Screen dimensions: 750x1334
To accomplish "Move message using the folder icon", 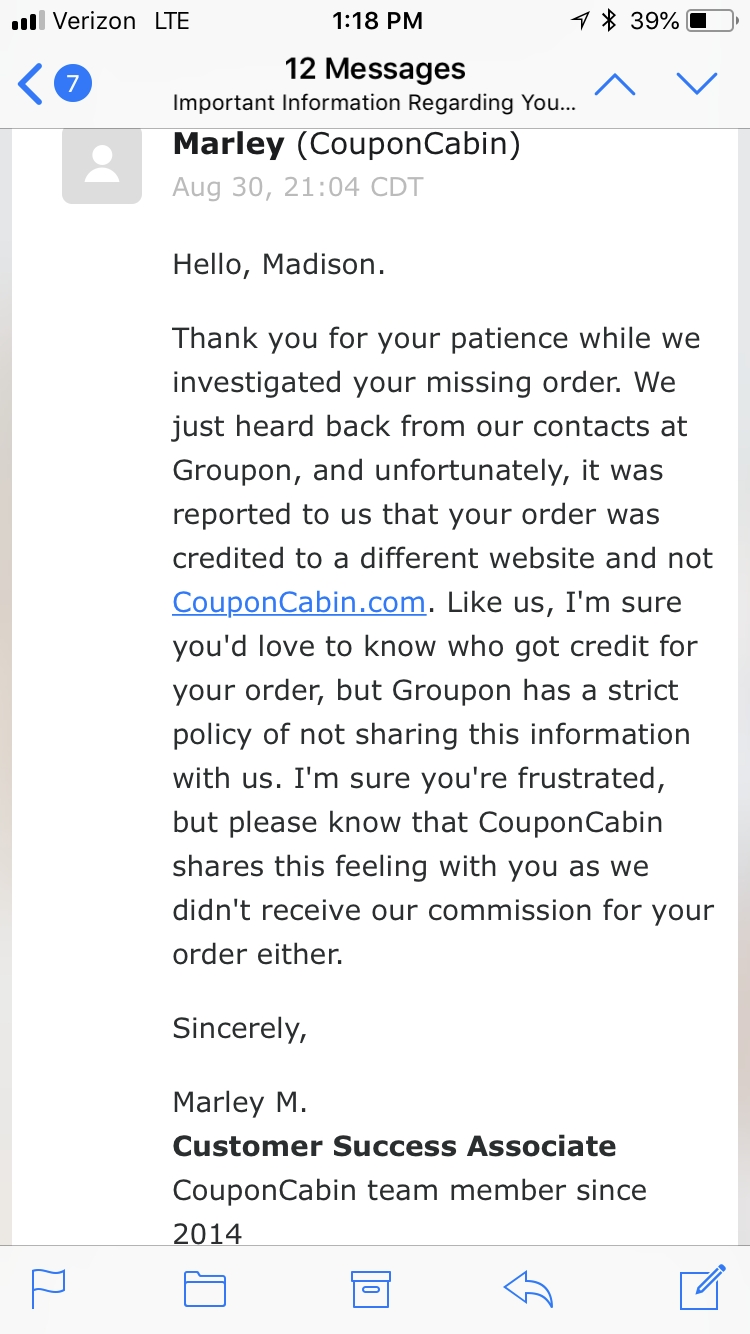I will point(205,1289).
